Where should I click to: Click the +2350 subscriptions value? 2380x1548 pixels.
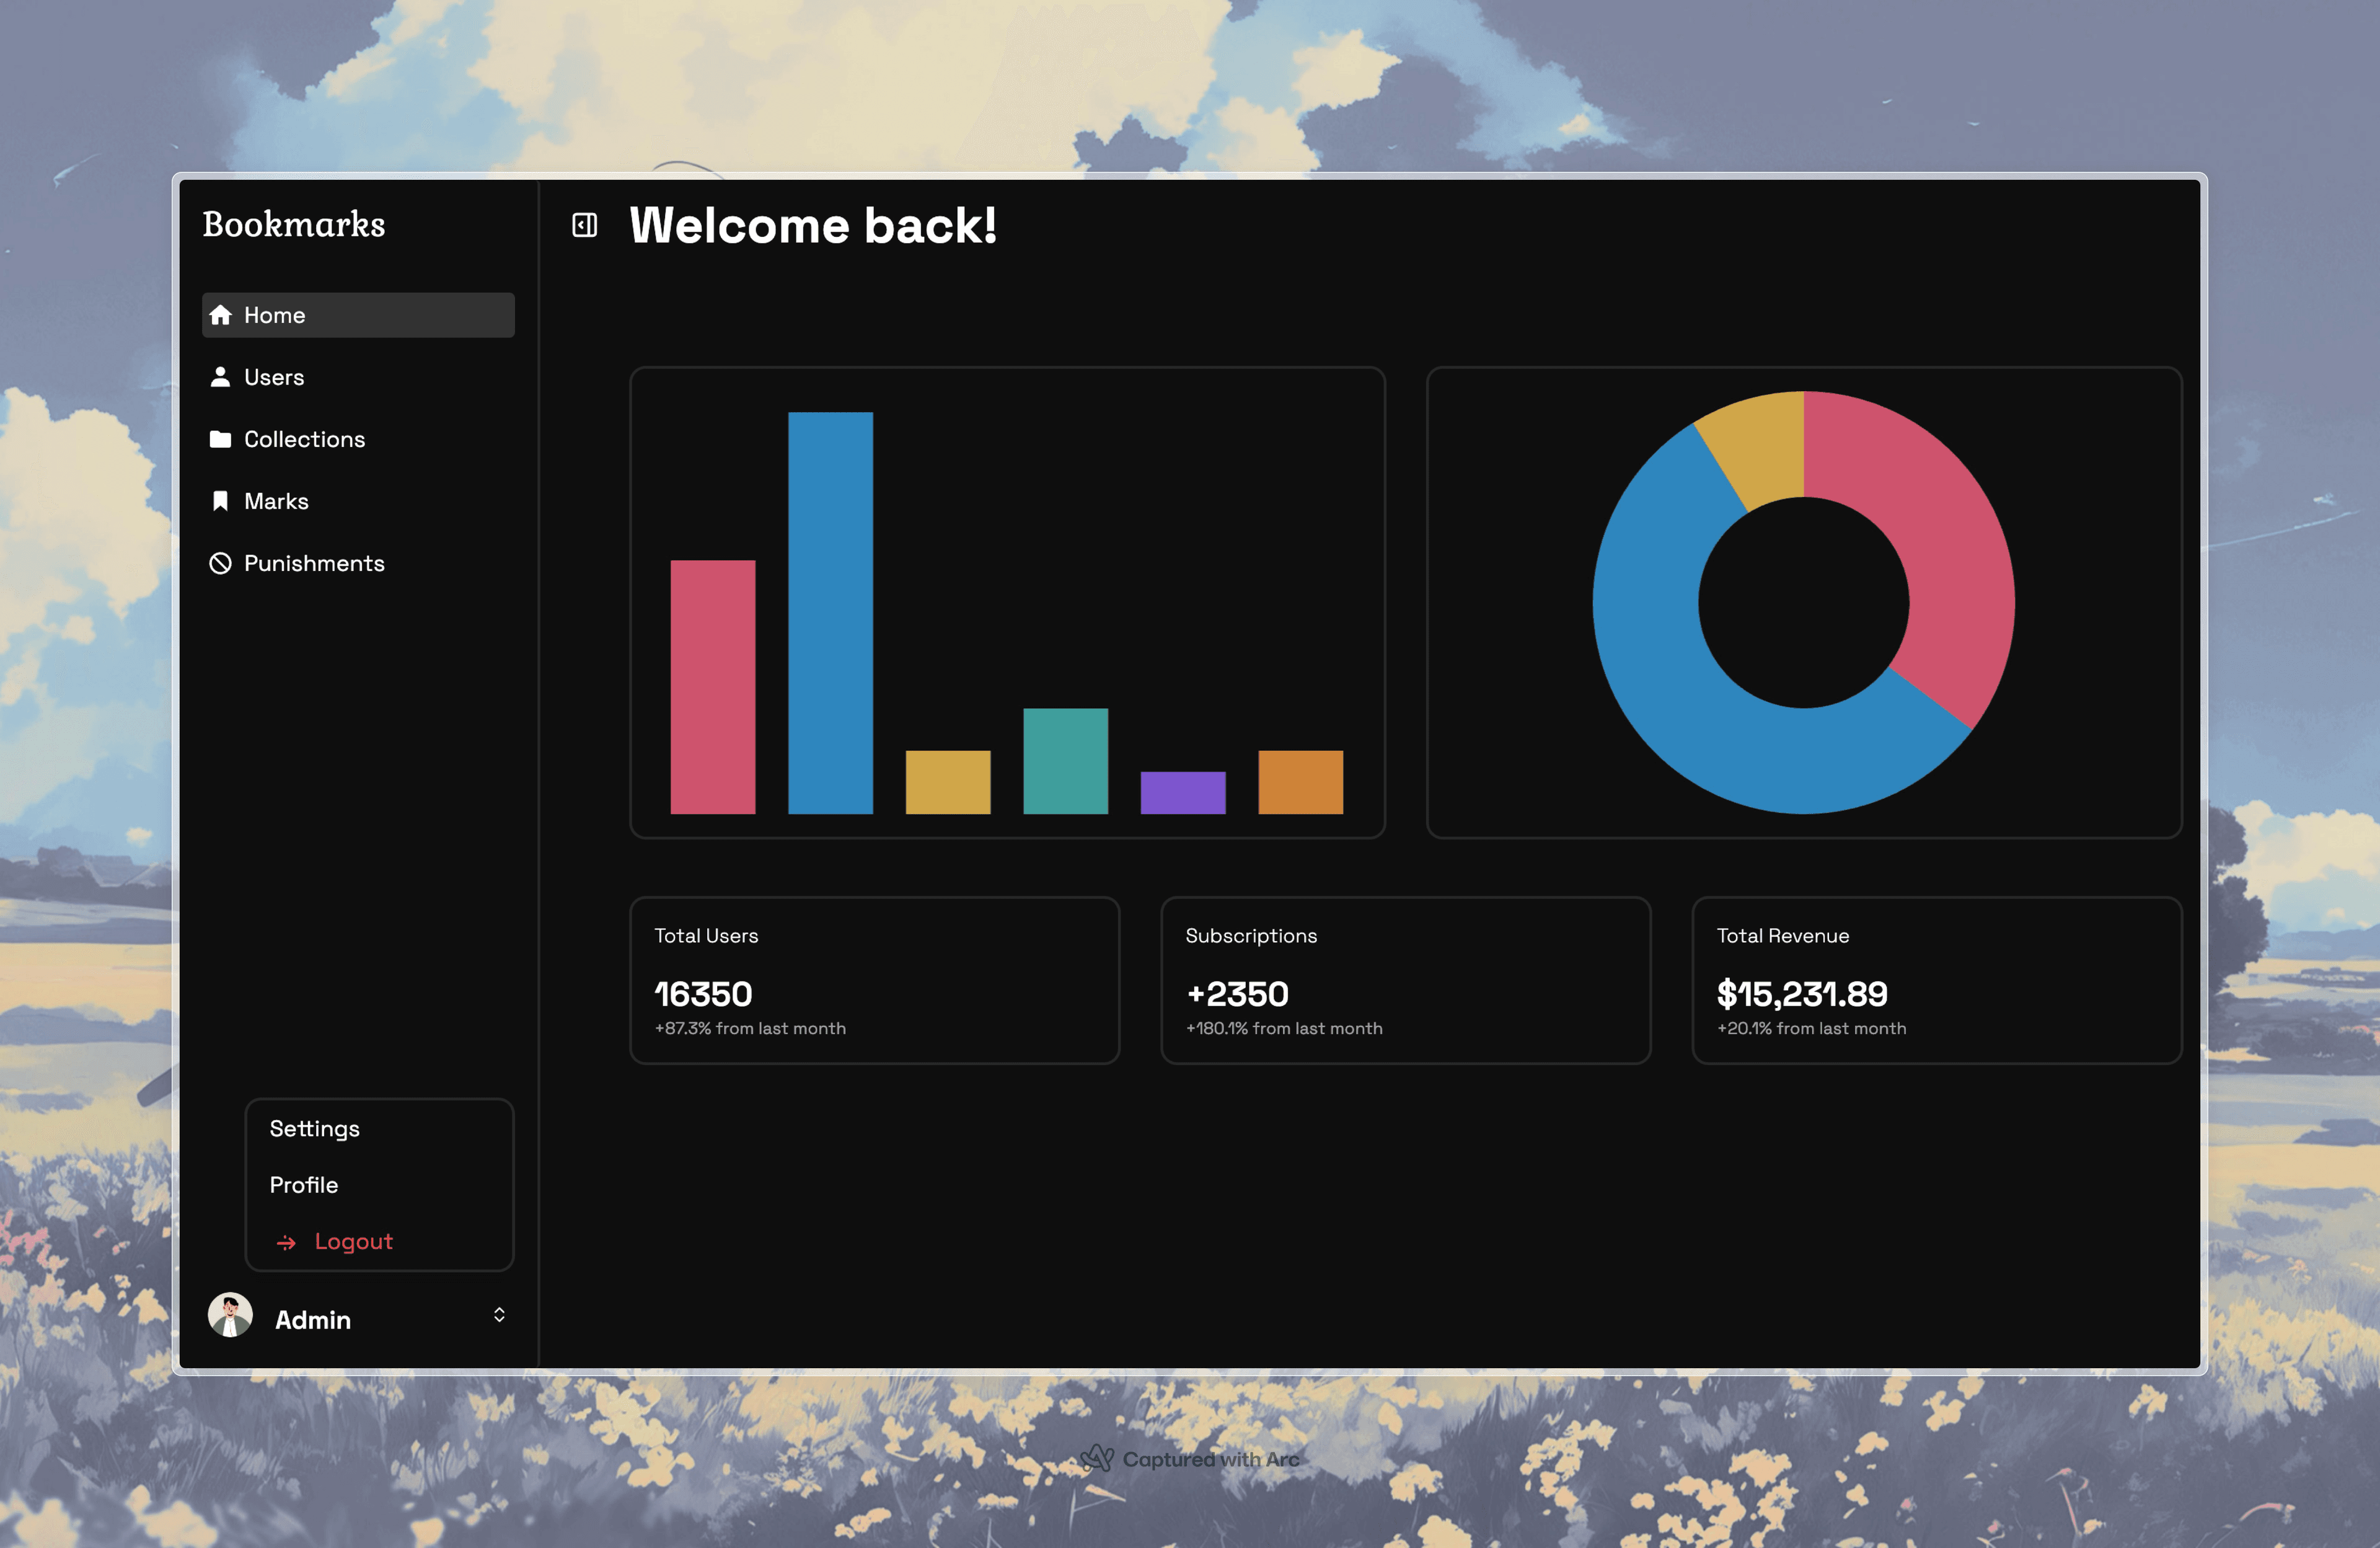click(x=1237, y=994)
